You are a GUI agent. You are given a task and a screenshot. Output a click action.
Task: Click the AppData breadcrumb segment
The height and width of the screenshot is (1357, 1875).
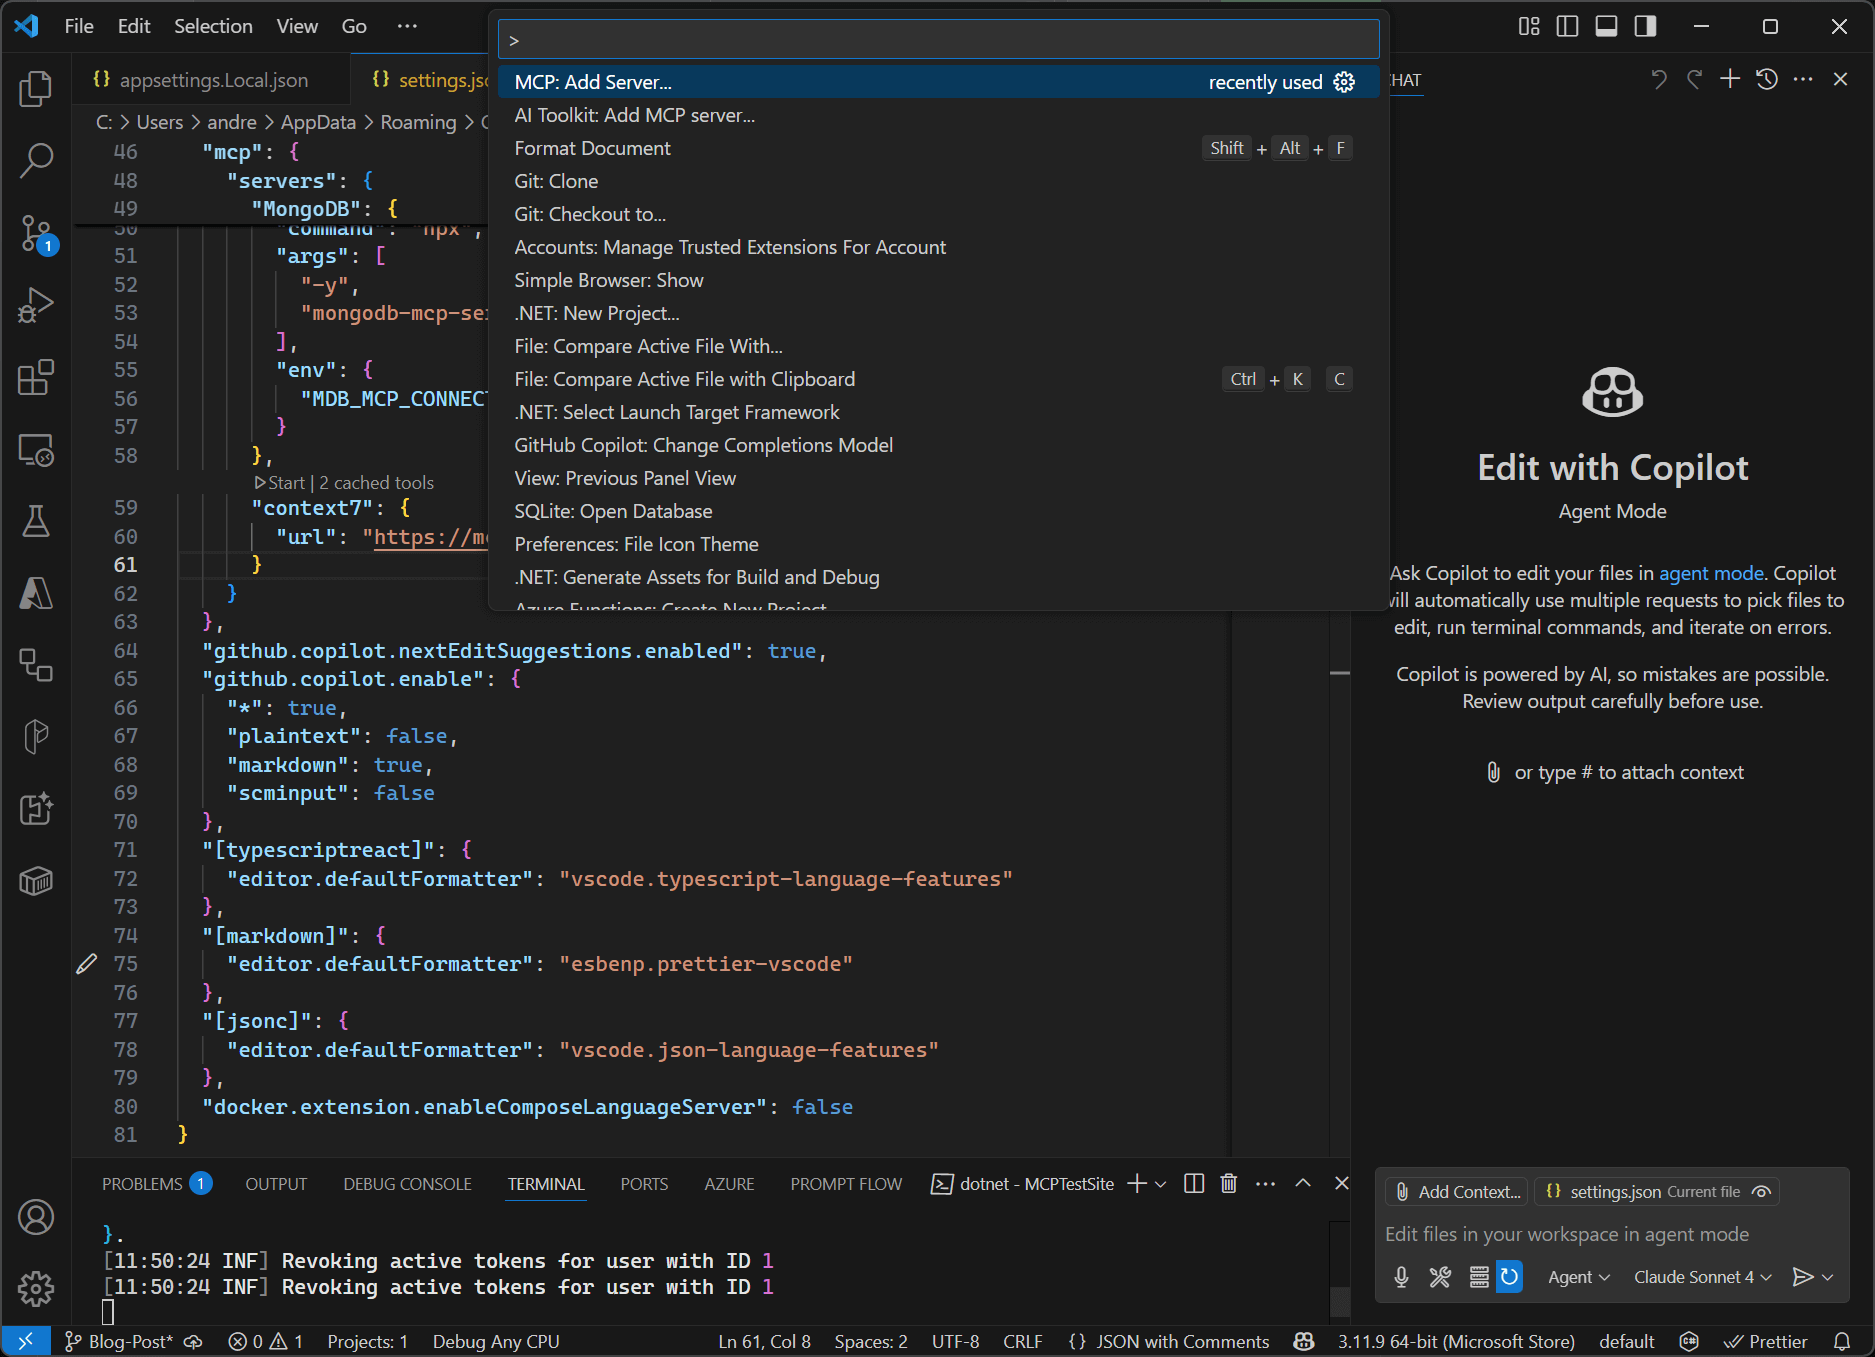[318, 122]
